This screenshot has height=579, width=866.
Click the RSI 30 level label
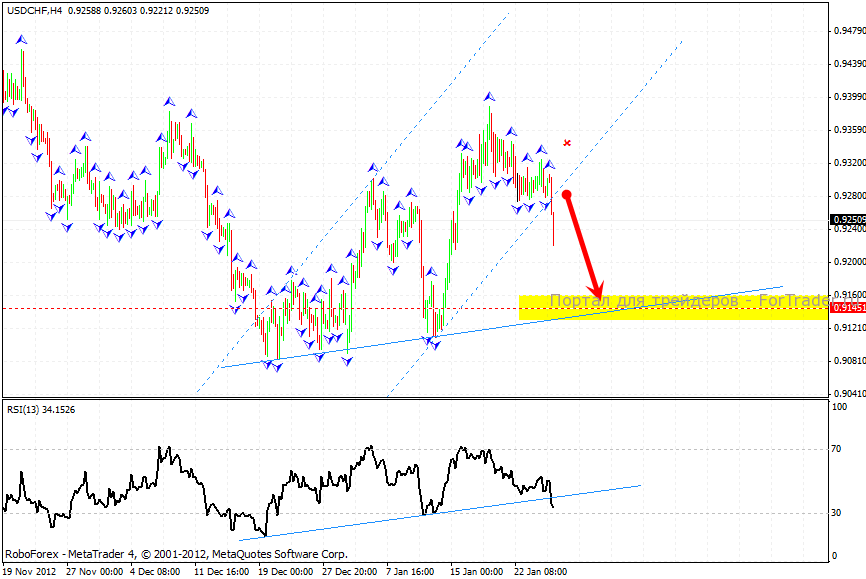coord(836,513)
